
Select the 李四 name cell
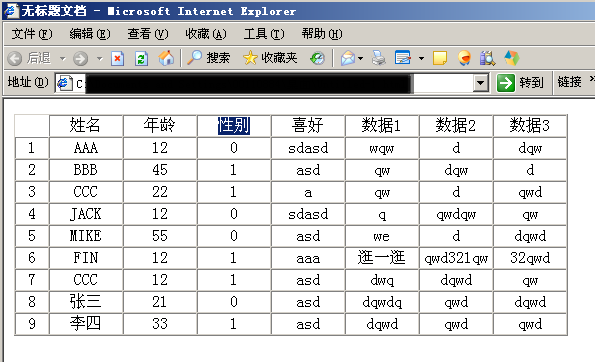pyautogui.click(x=86, y=324)
